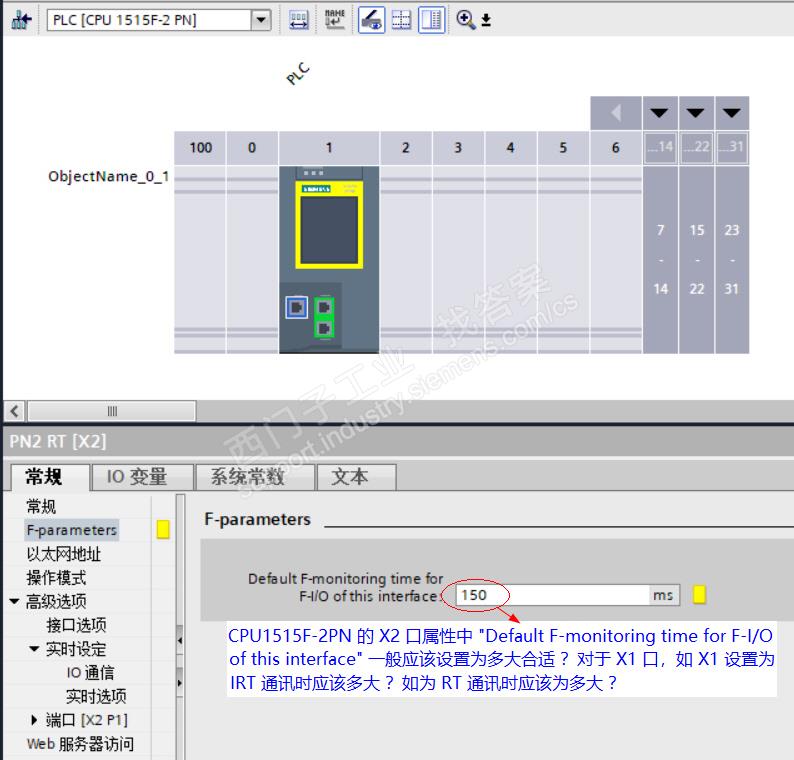Expand the slots 15-22 rack group

696,112
